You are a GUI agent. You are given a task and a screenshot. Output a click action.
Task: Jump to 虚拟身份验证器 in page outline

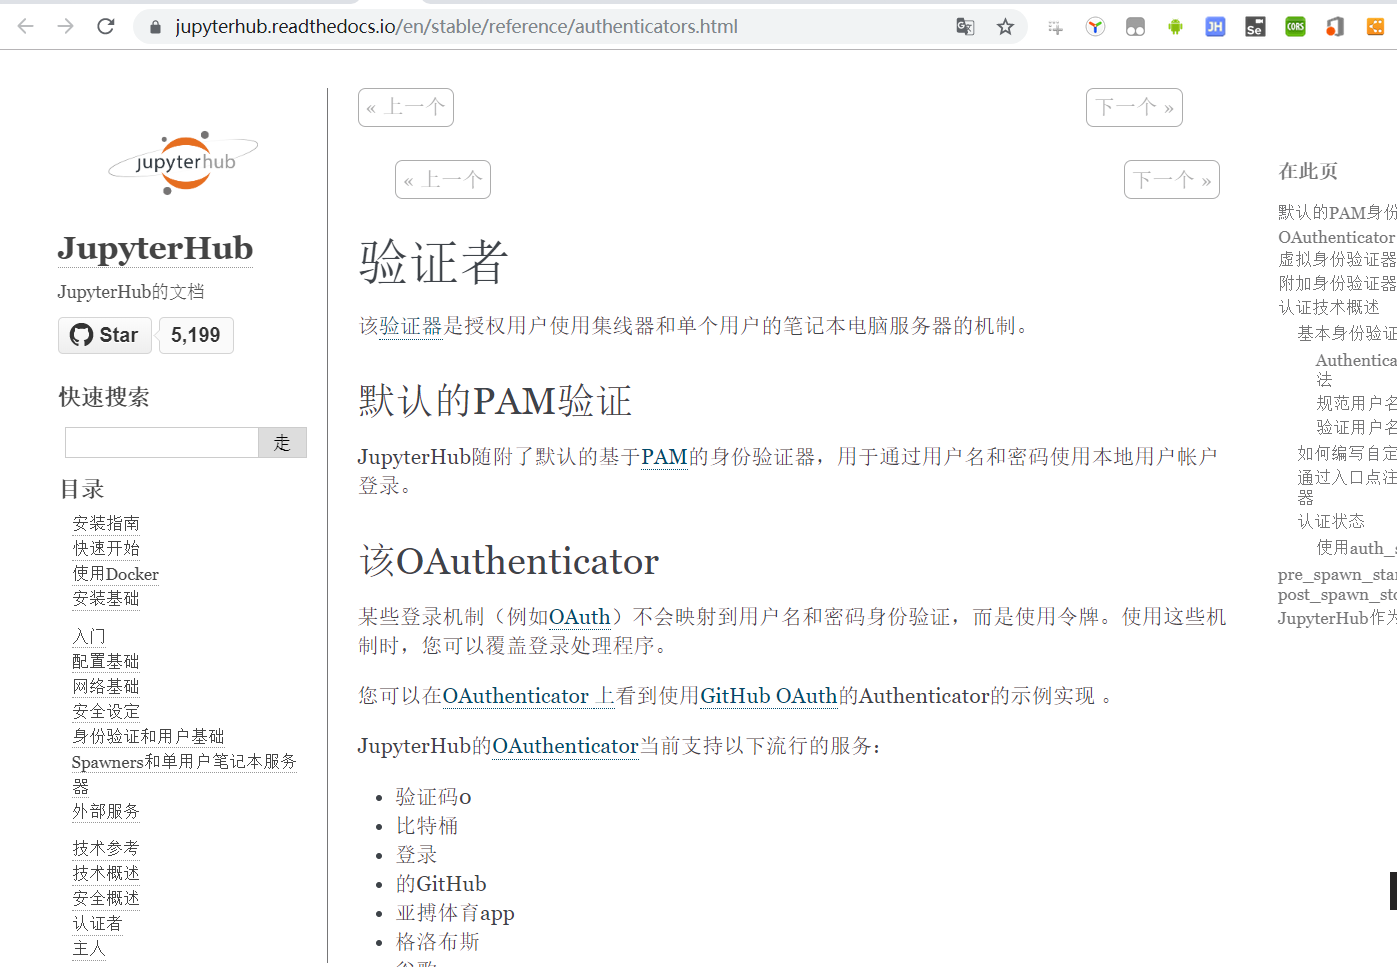[1337, 259]
